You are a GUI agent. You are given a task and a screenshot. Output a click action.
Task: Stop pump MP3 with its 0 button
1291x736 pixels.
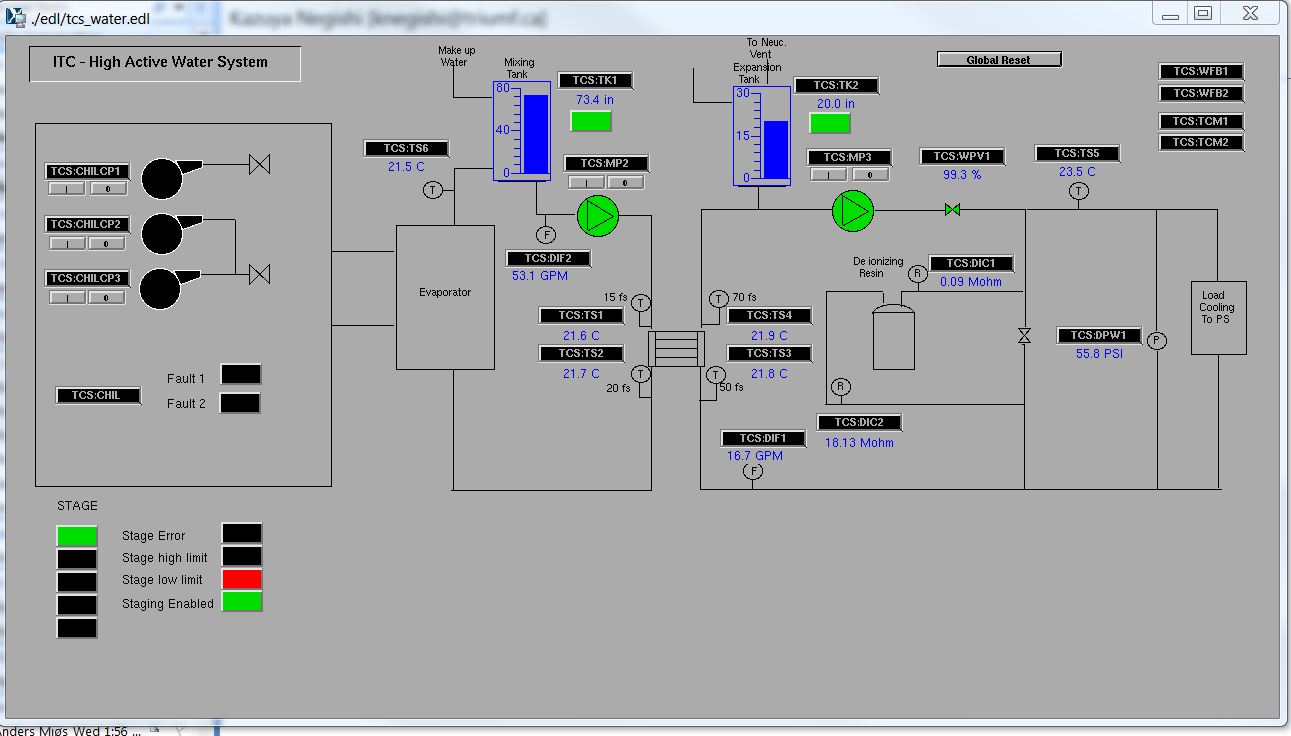pyautogui.click(x=870, y=174)
